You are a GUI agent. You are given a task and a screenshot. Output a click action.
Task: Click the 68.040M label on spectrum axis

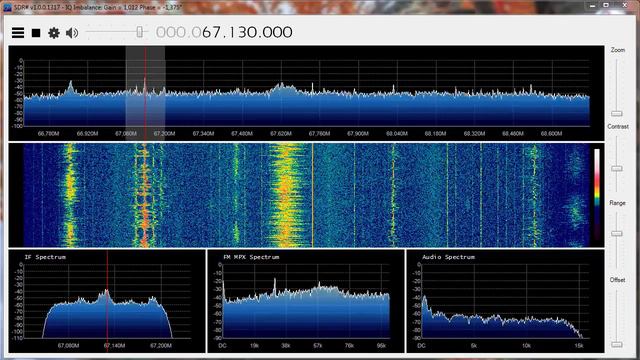click(397, 133)
